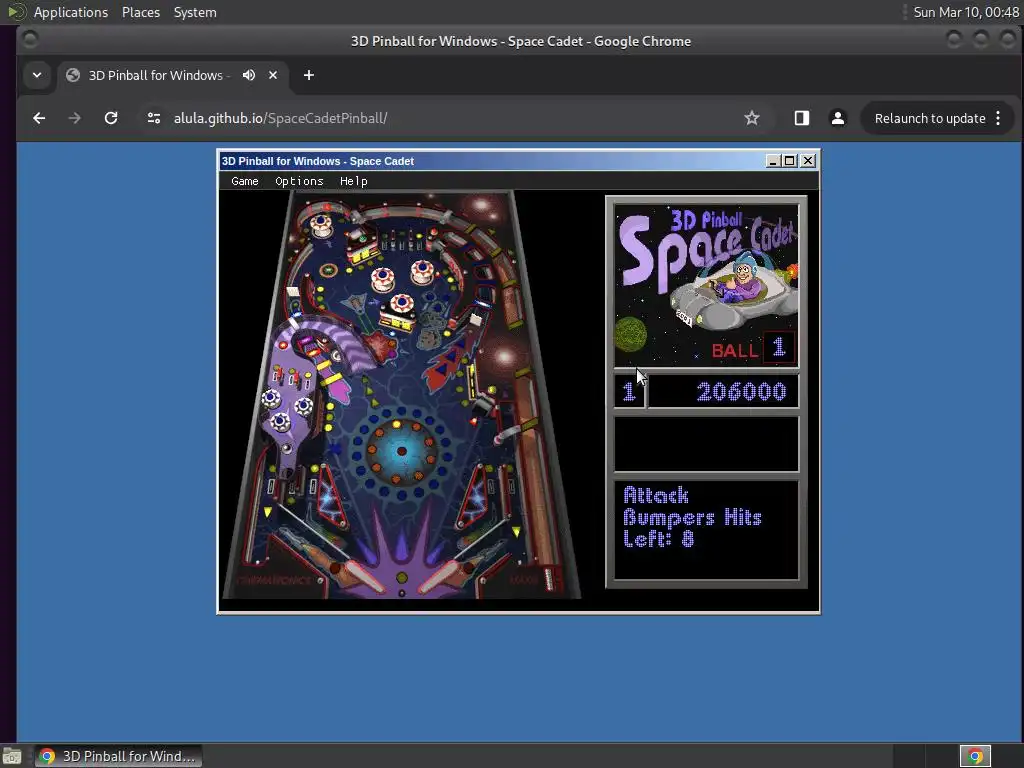Mute the tab audio speaker icon
1024x768 pixels.
[x=249, y=75]
